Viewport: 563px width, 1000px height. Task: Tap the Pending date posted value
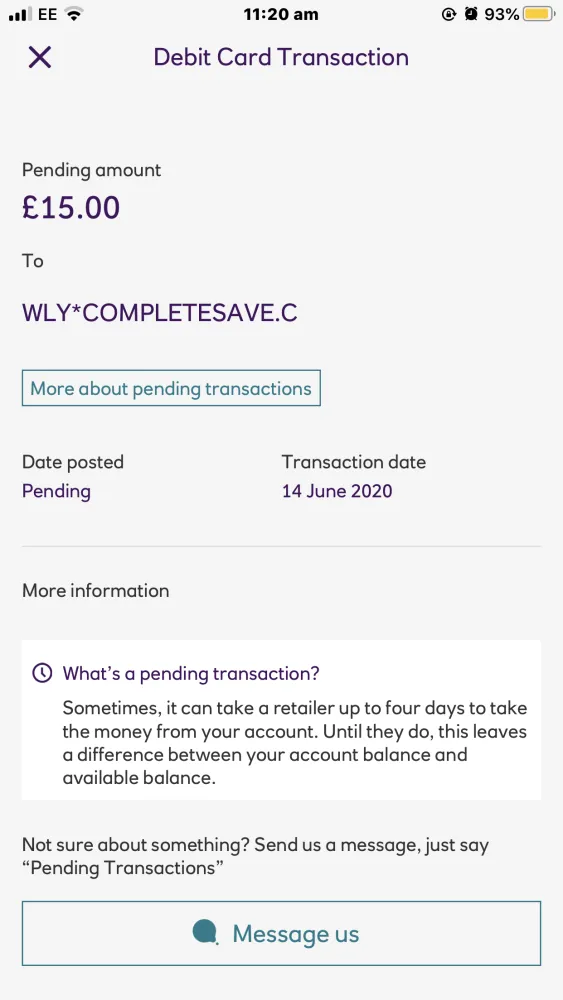click(56, 491)
